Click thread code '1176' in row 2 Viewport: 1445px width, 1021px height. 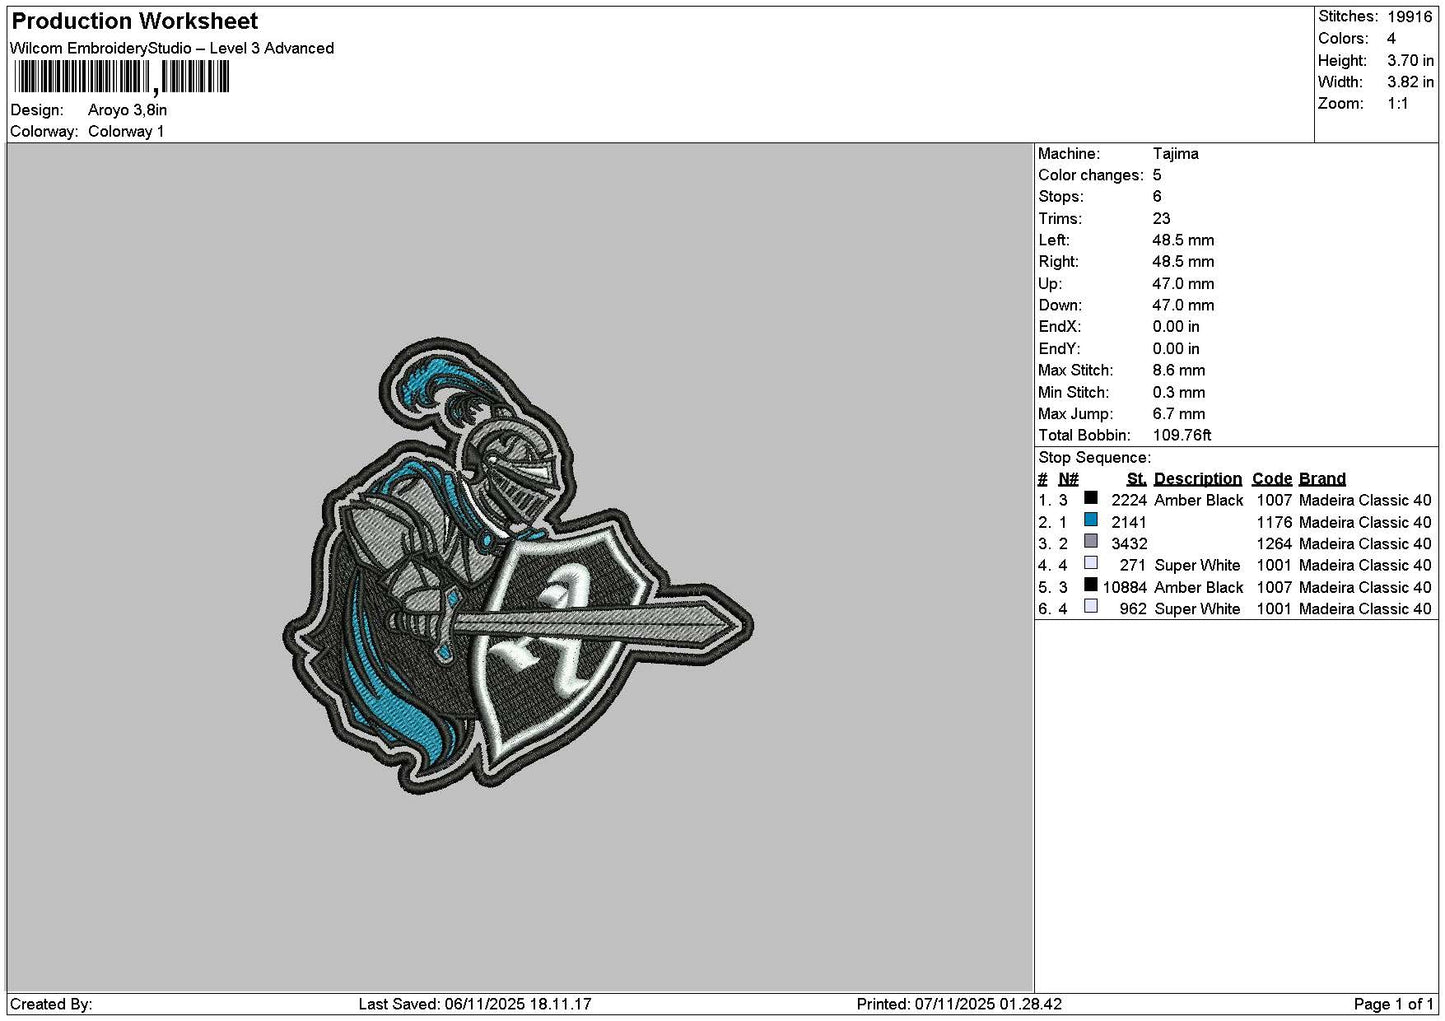point(1275,522)
